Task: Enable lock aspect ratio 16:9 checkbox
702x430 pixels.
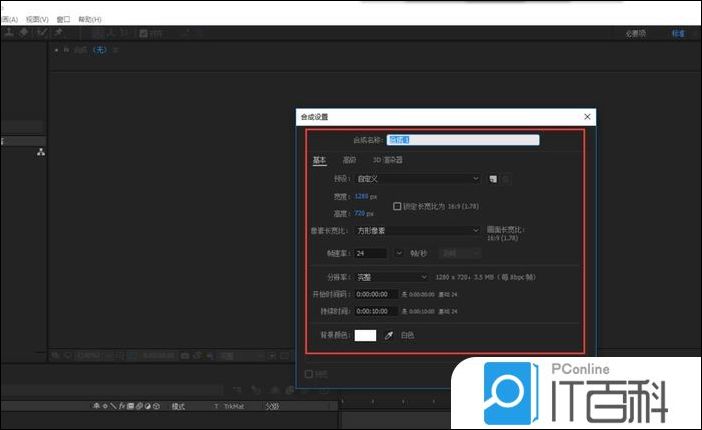Action: 397,206
